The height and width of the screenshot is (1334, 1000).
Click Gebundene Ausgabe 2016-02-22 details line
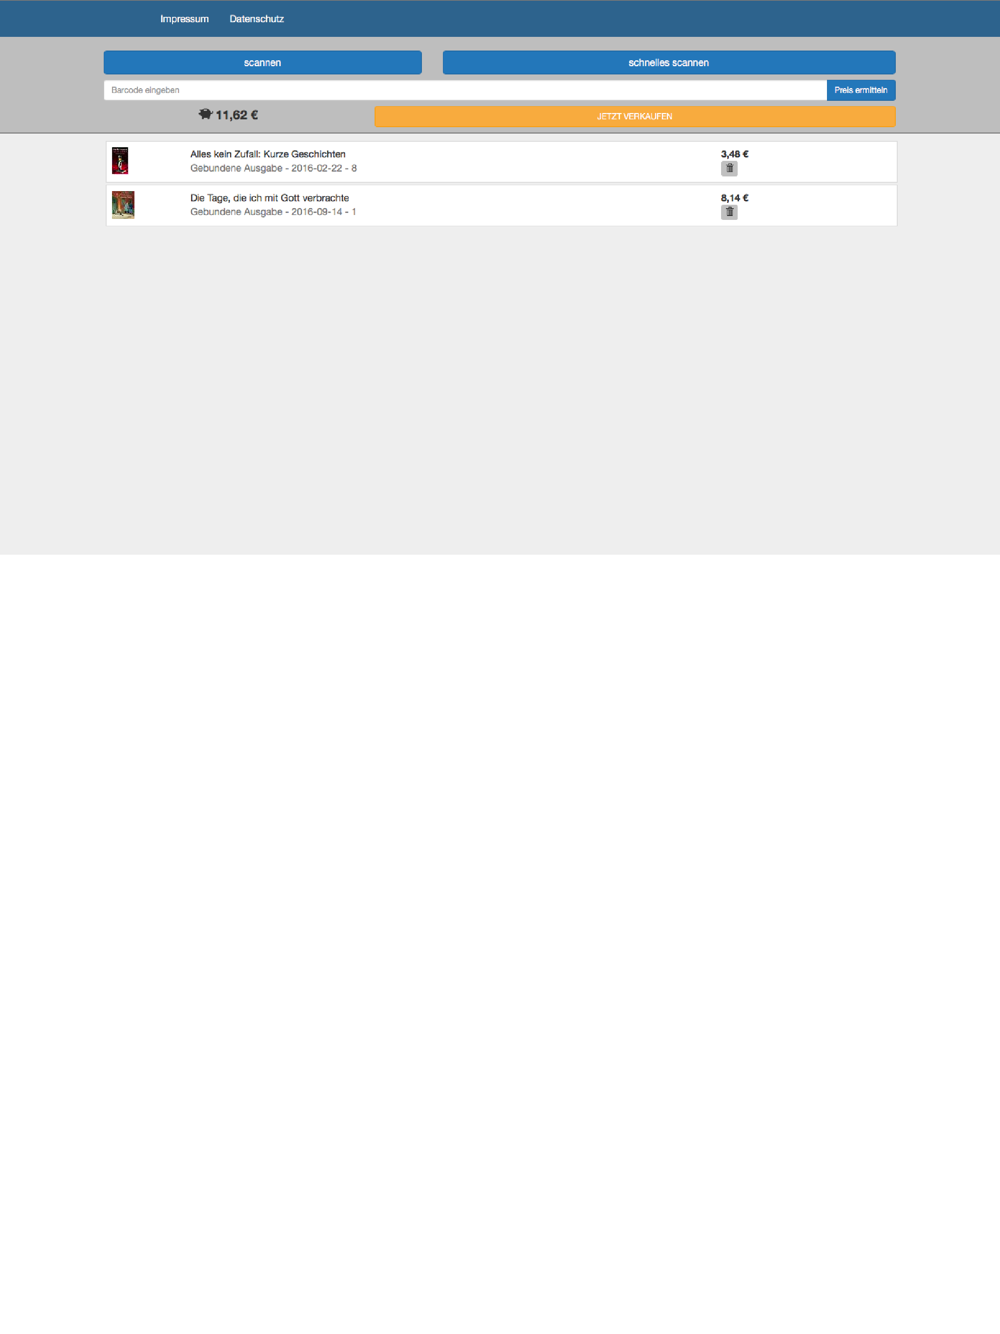coord(273,168)
